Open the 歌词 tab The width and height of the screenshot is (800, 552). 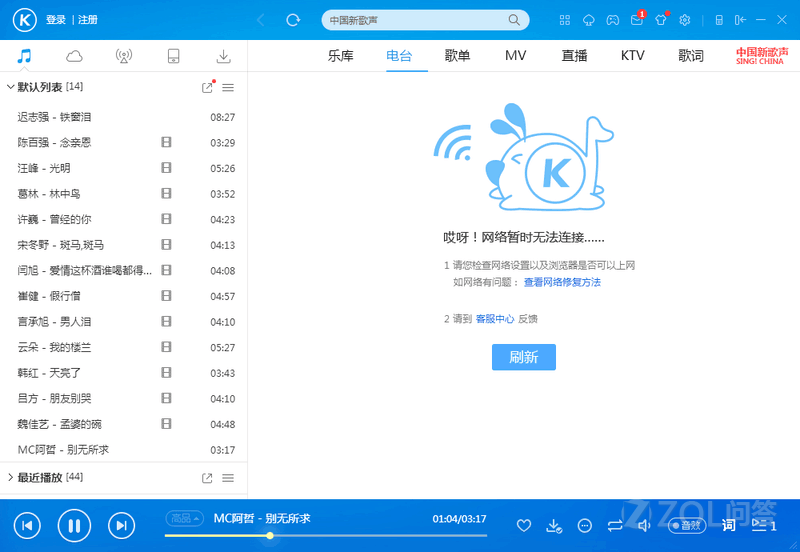tap(691, 56)
